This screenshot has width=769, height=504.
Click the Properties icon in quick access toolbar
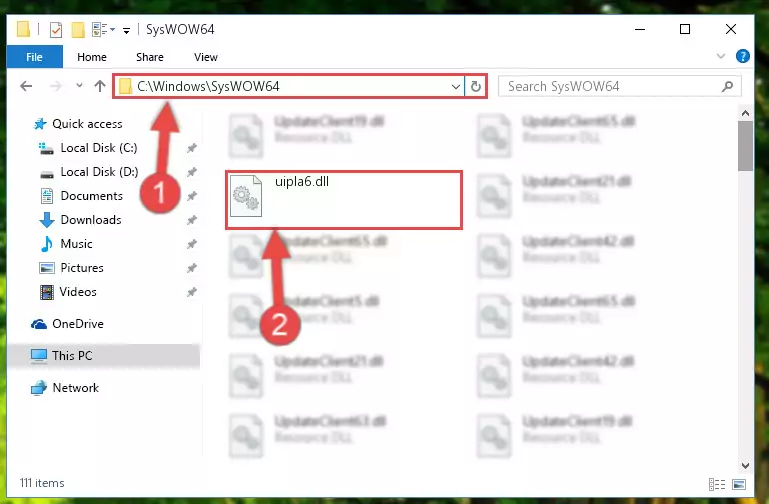click(56, 30)
